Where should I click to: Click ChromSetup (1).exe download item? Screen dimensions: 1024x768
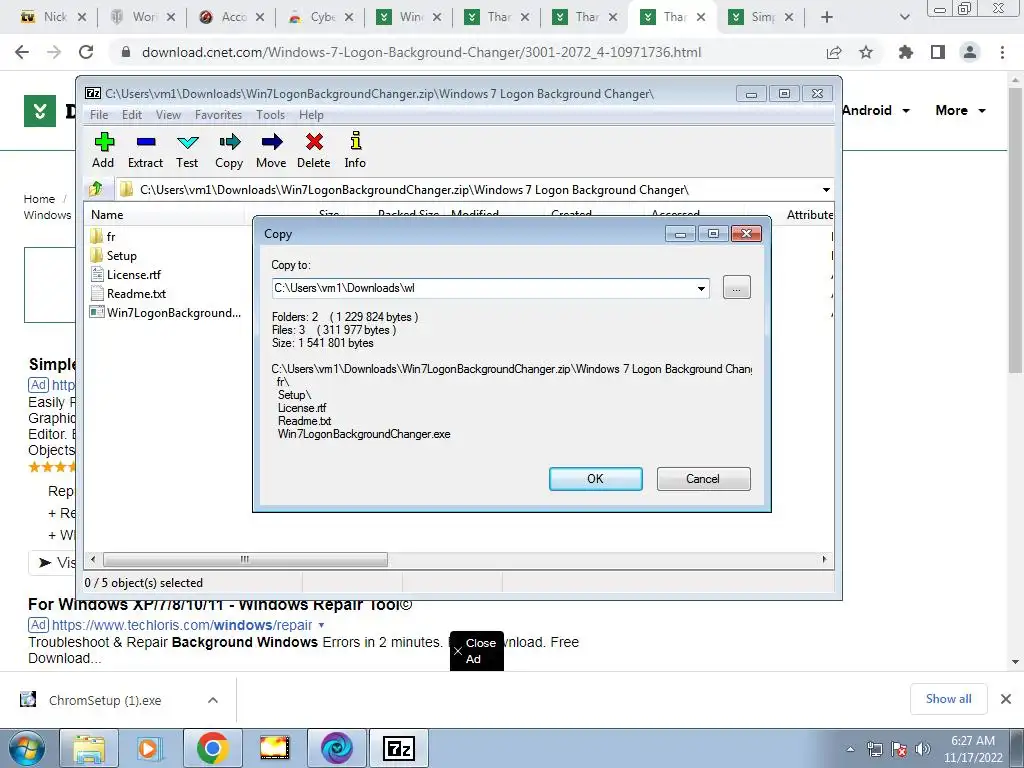point(104,700)
